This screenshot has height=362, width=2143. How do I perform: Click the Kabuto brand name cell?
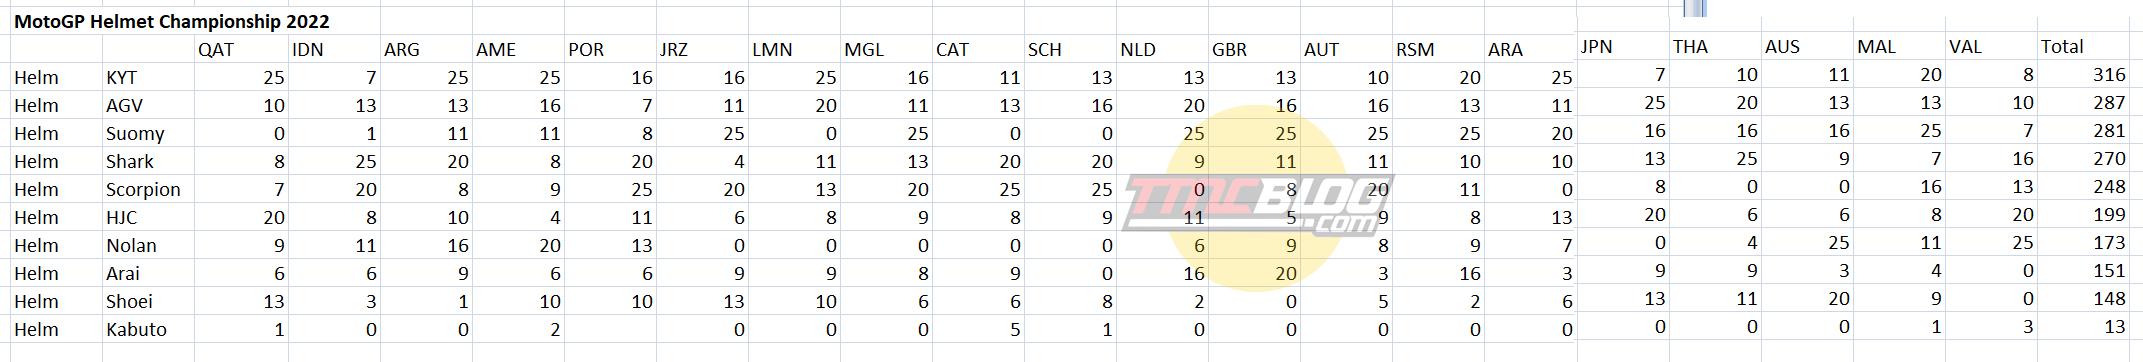(x=148, y=329)
